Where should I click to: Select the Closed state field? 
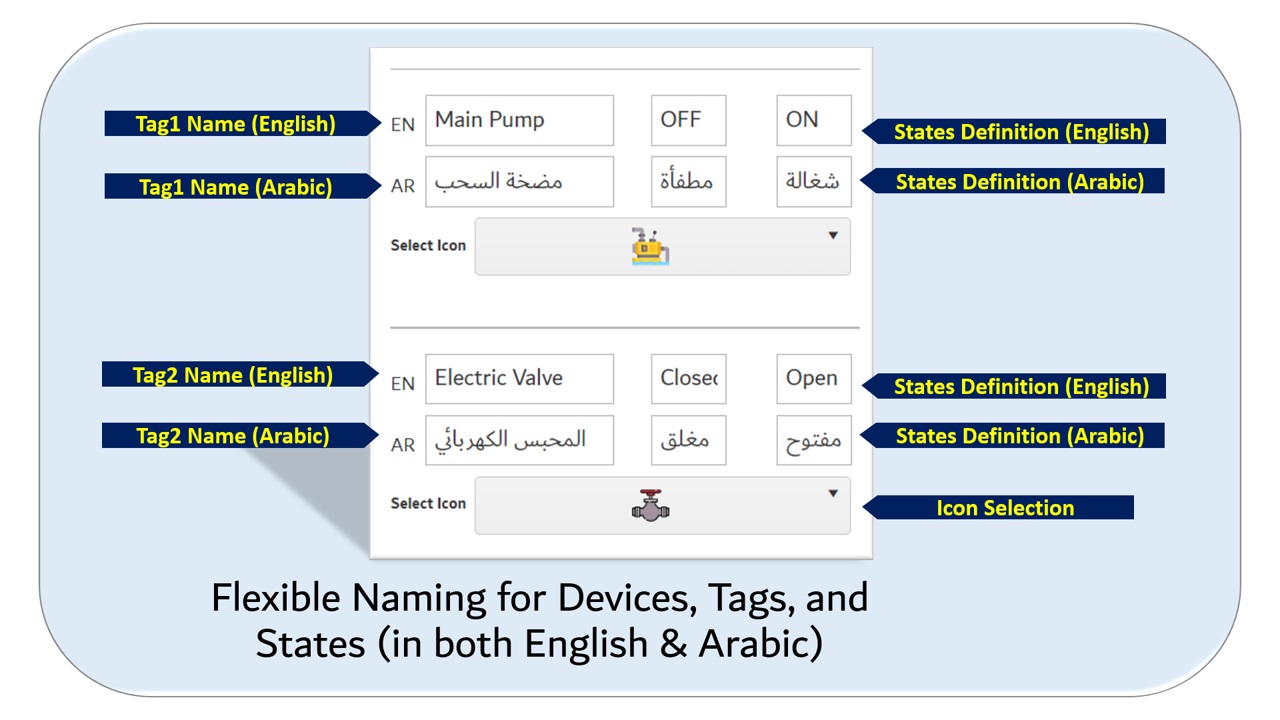(x=688, y=378)
